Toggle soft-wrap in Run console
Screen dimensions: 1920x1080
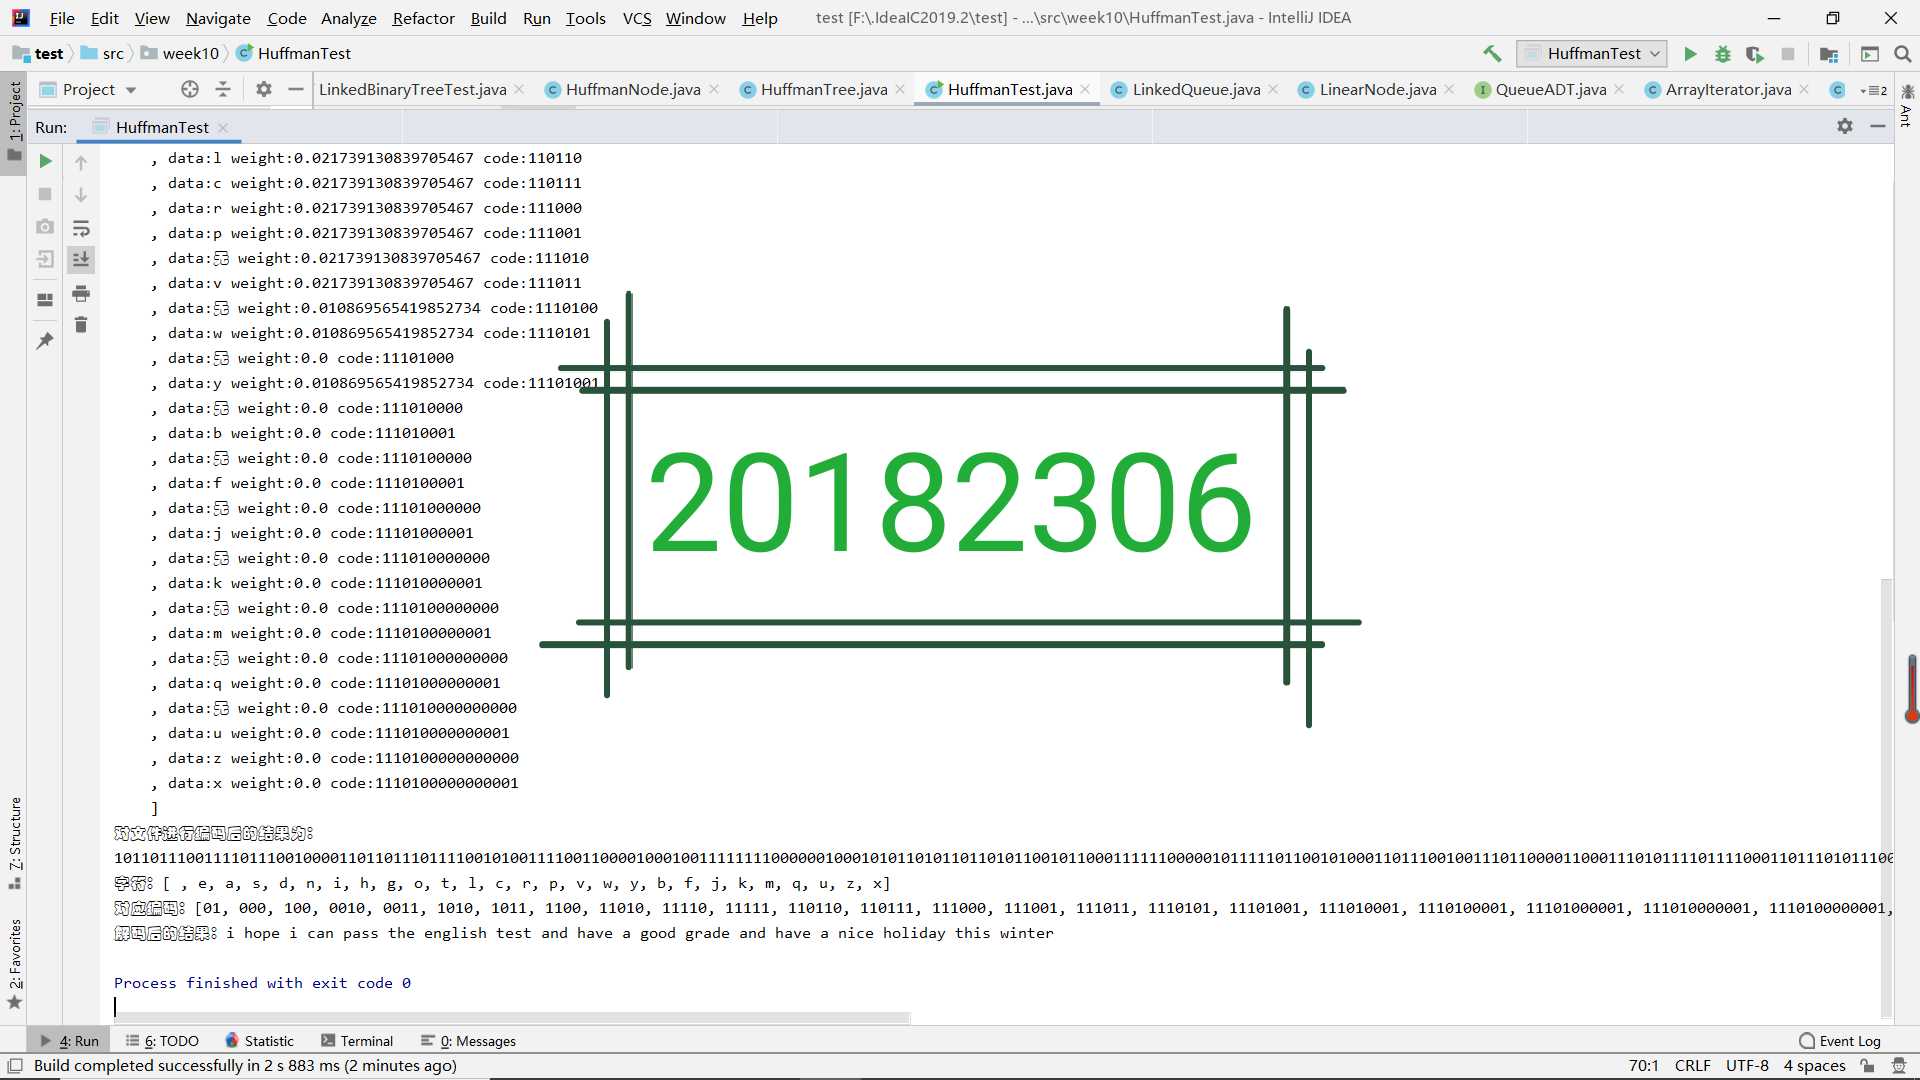[x=81, y=228]
